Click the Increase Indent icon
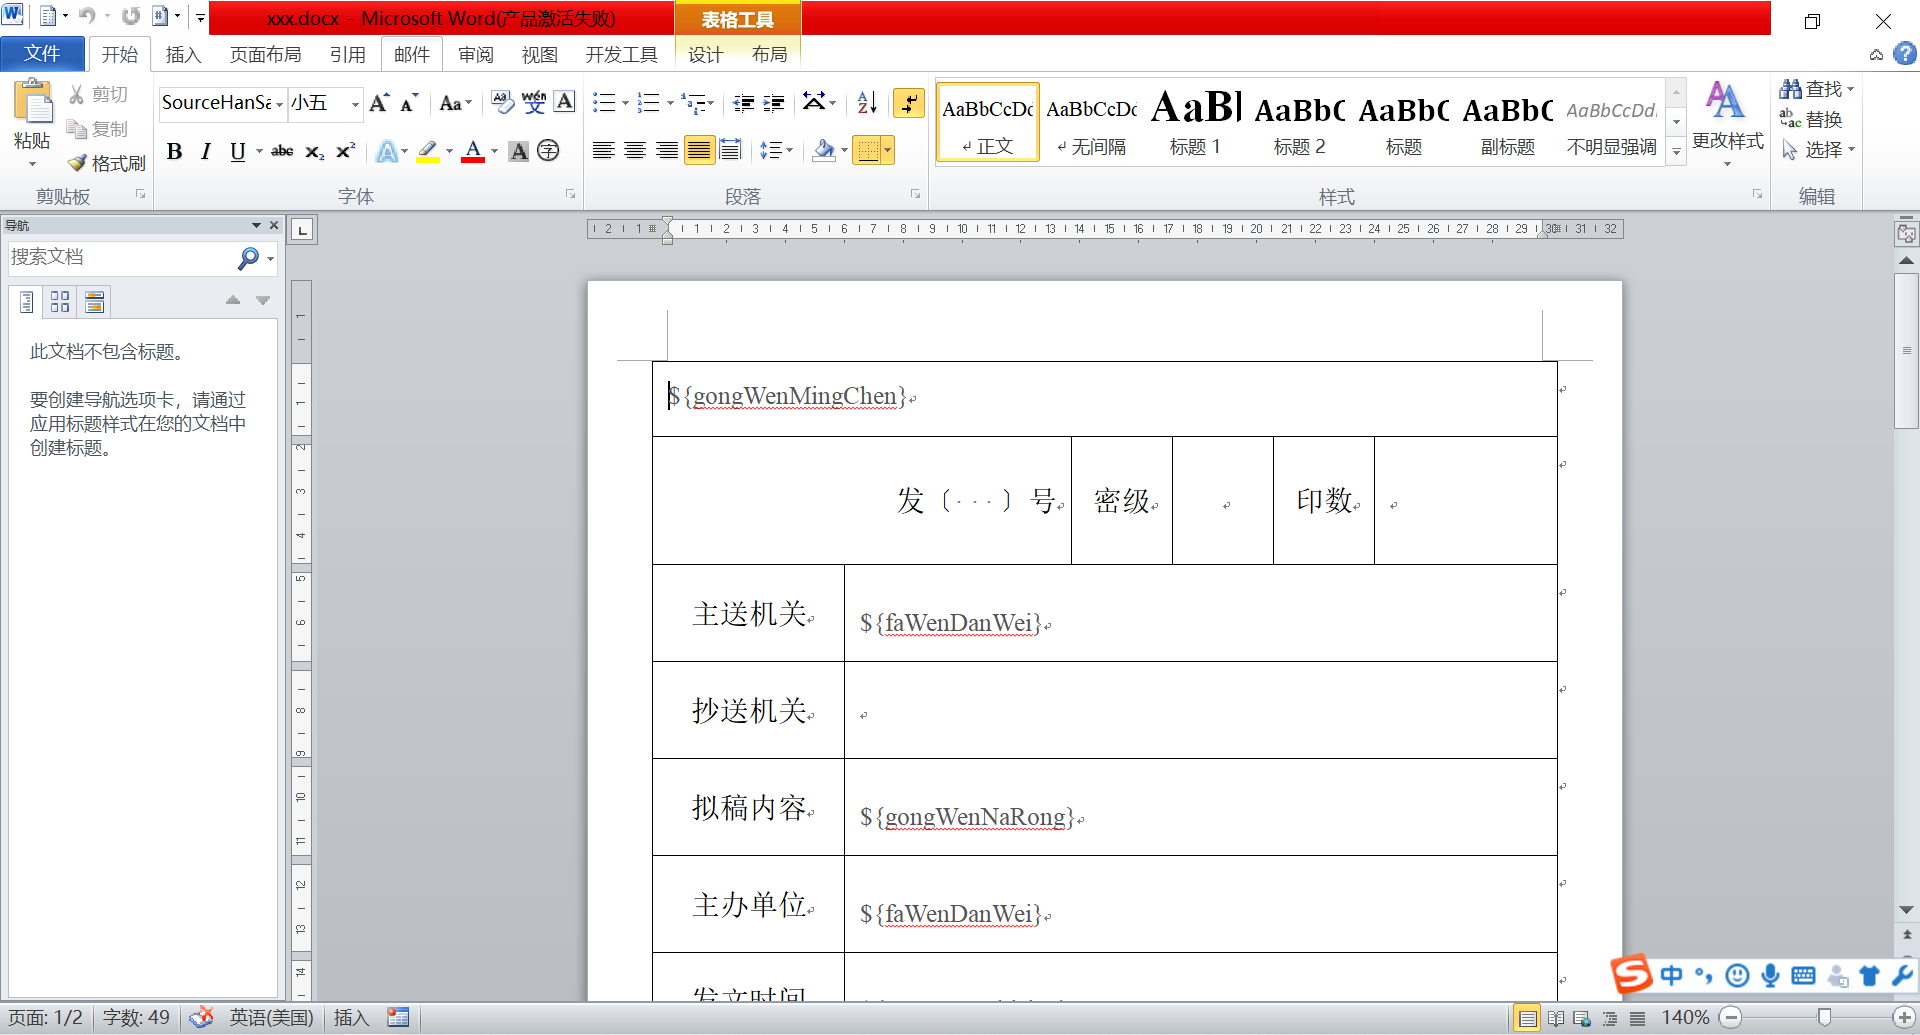 (773, 103)
